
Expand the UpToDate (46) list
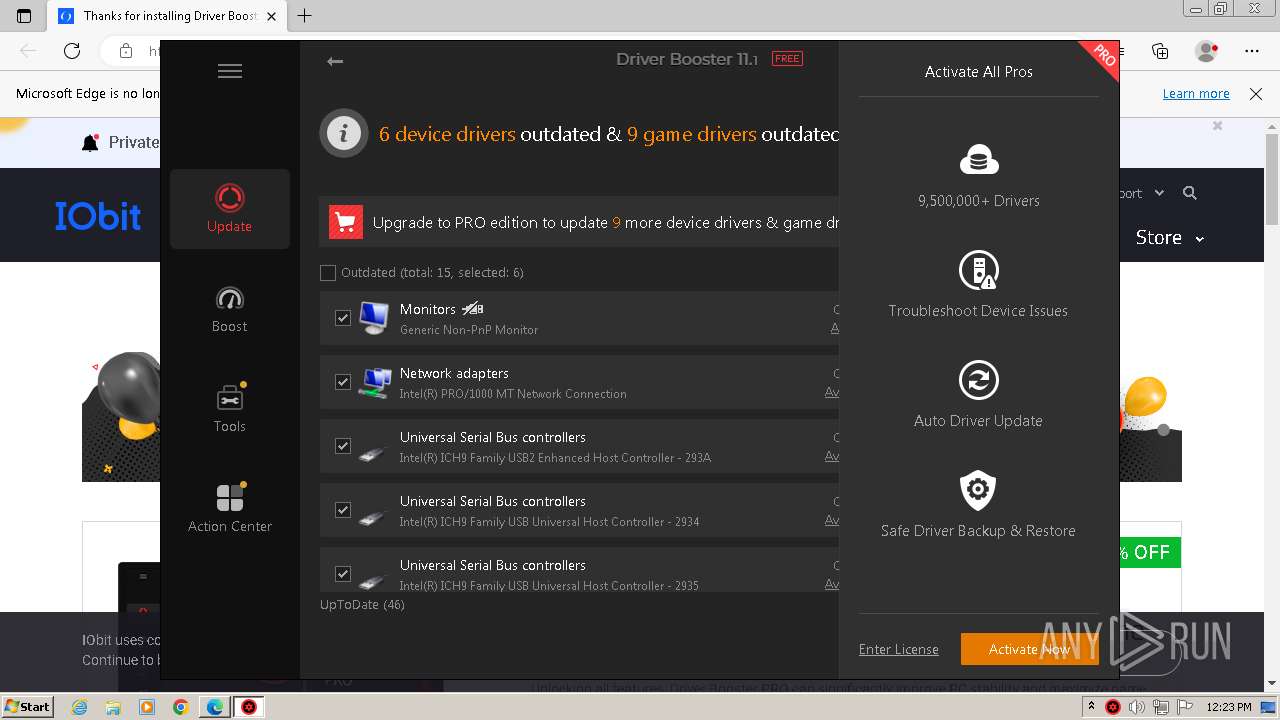point(362,605)
